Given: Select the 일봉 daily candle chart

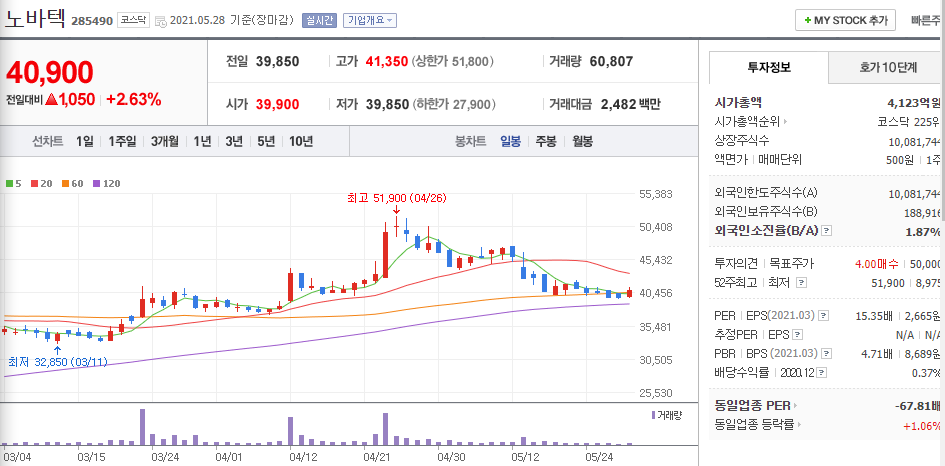Looking at the screenshot, I should [x=510, y=142].
